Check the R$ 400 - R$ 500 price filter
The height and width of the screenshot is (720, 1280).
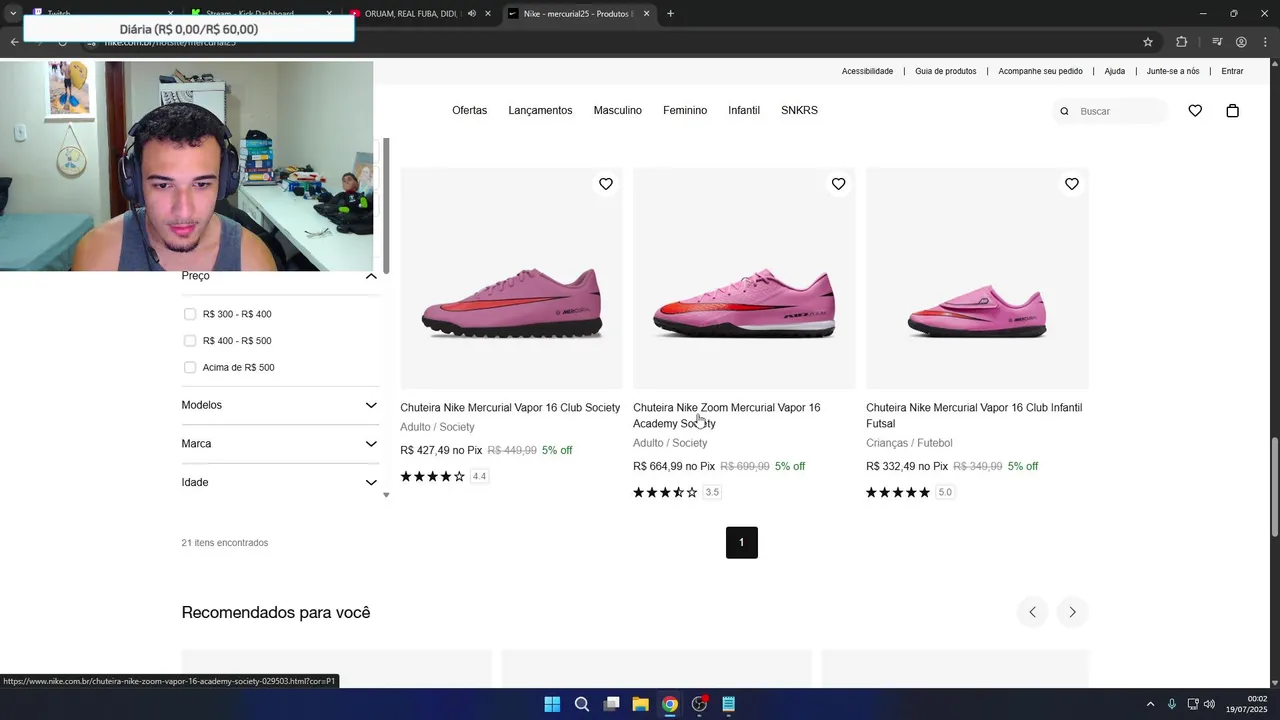[x=190, y=341]
